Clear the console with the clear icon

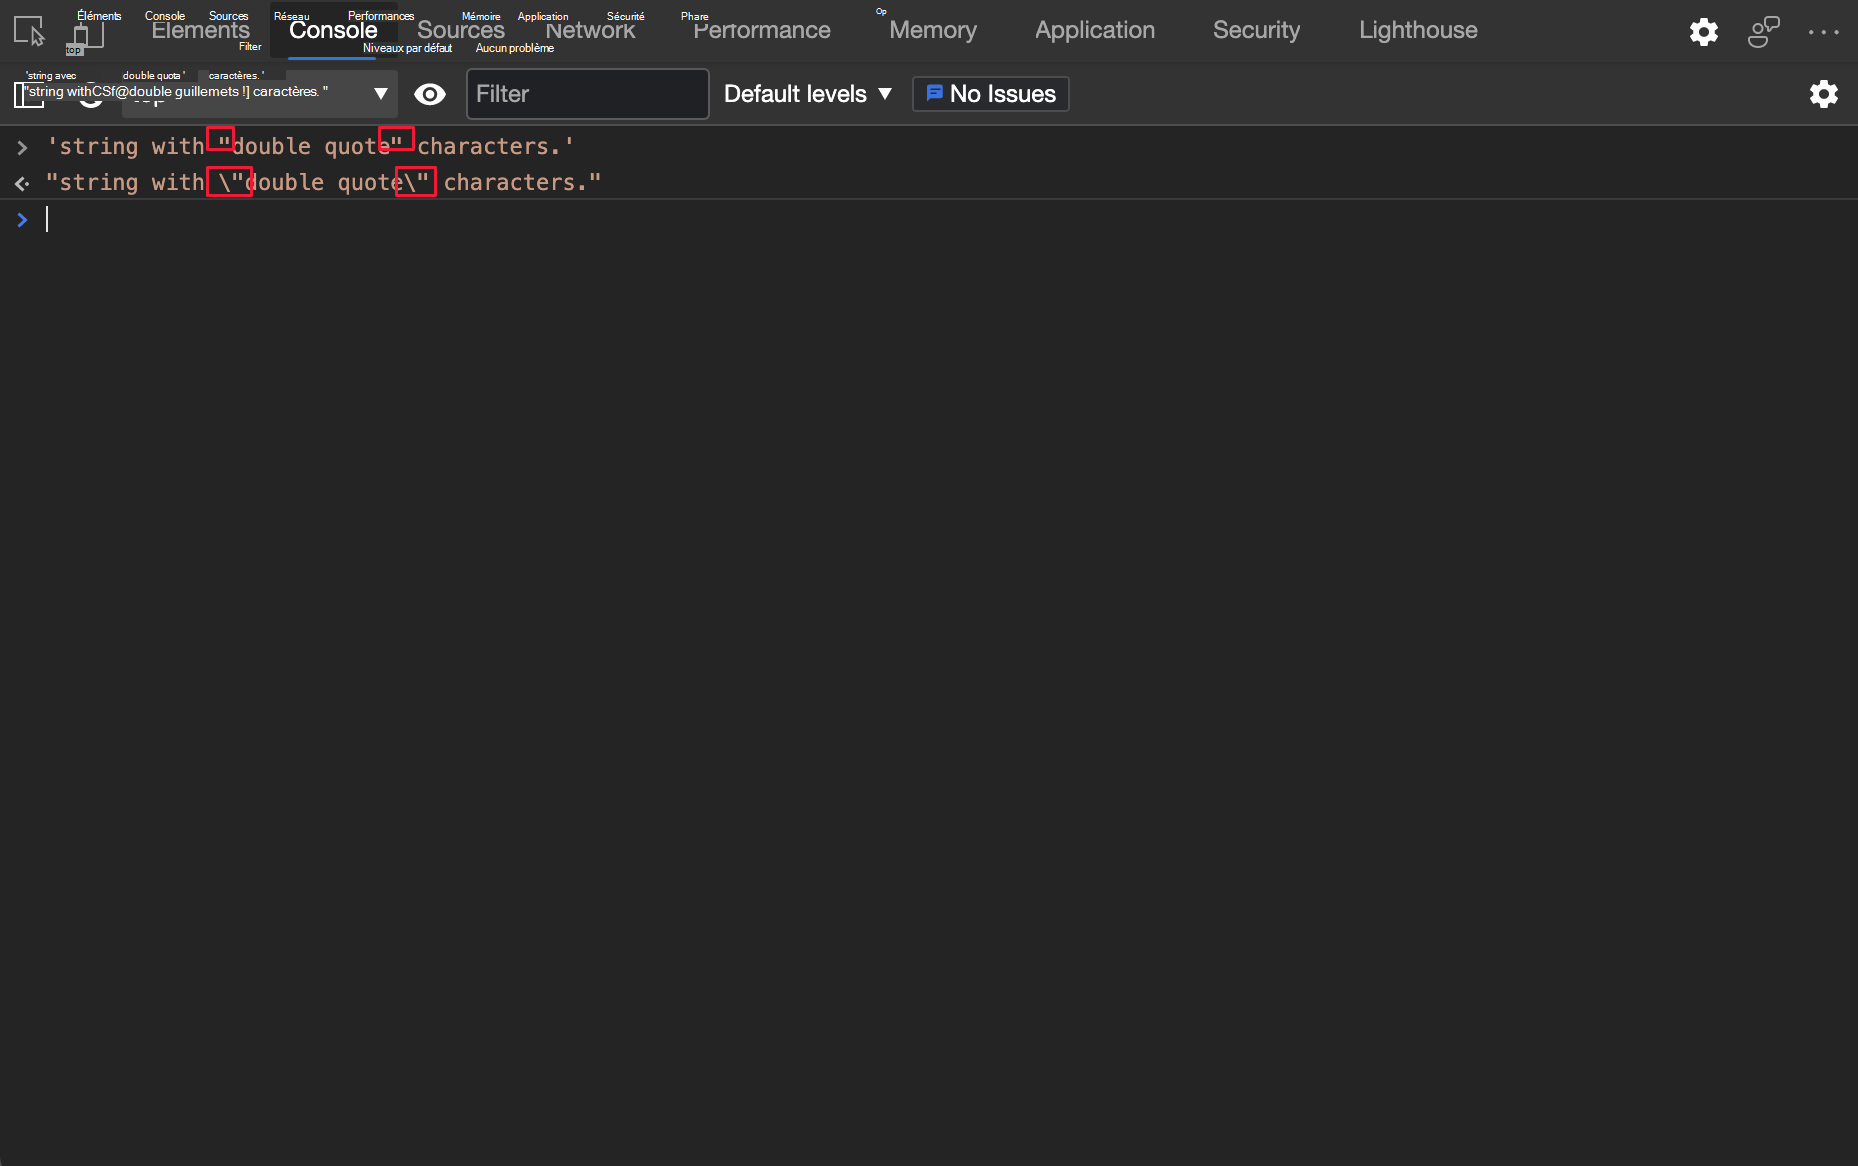point(91,94)
